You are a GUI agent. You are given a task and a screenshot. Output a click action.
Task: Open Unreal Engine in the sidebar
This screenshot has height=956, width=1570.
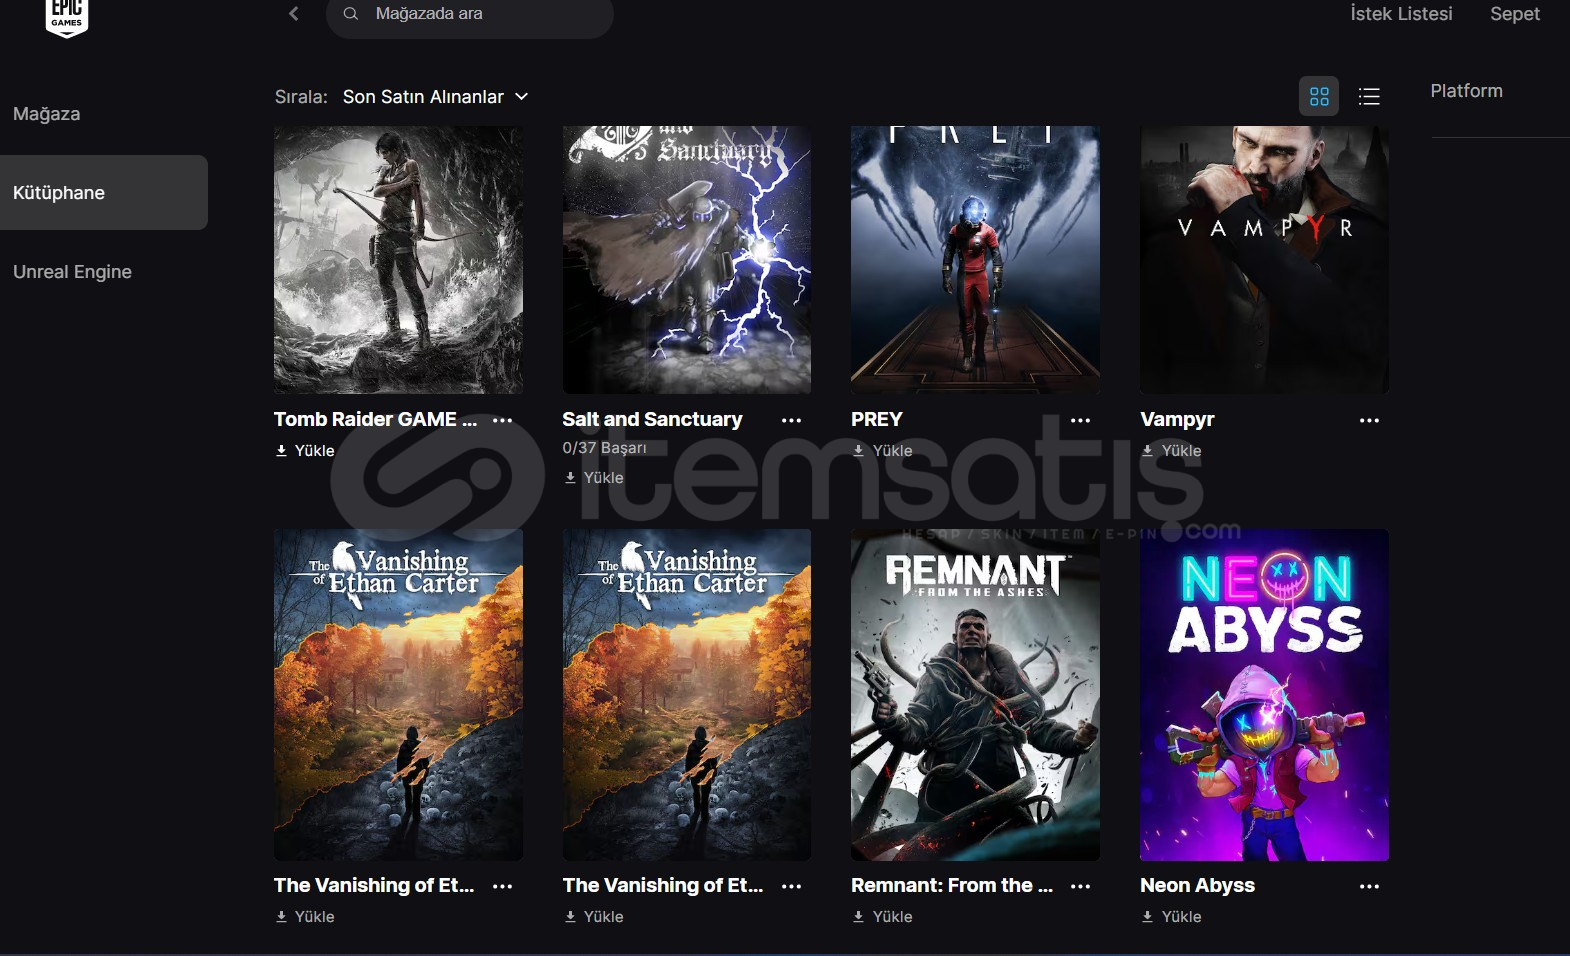[x=72, y=272]
